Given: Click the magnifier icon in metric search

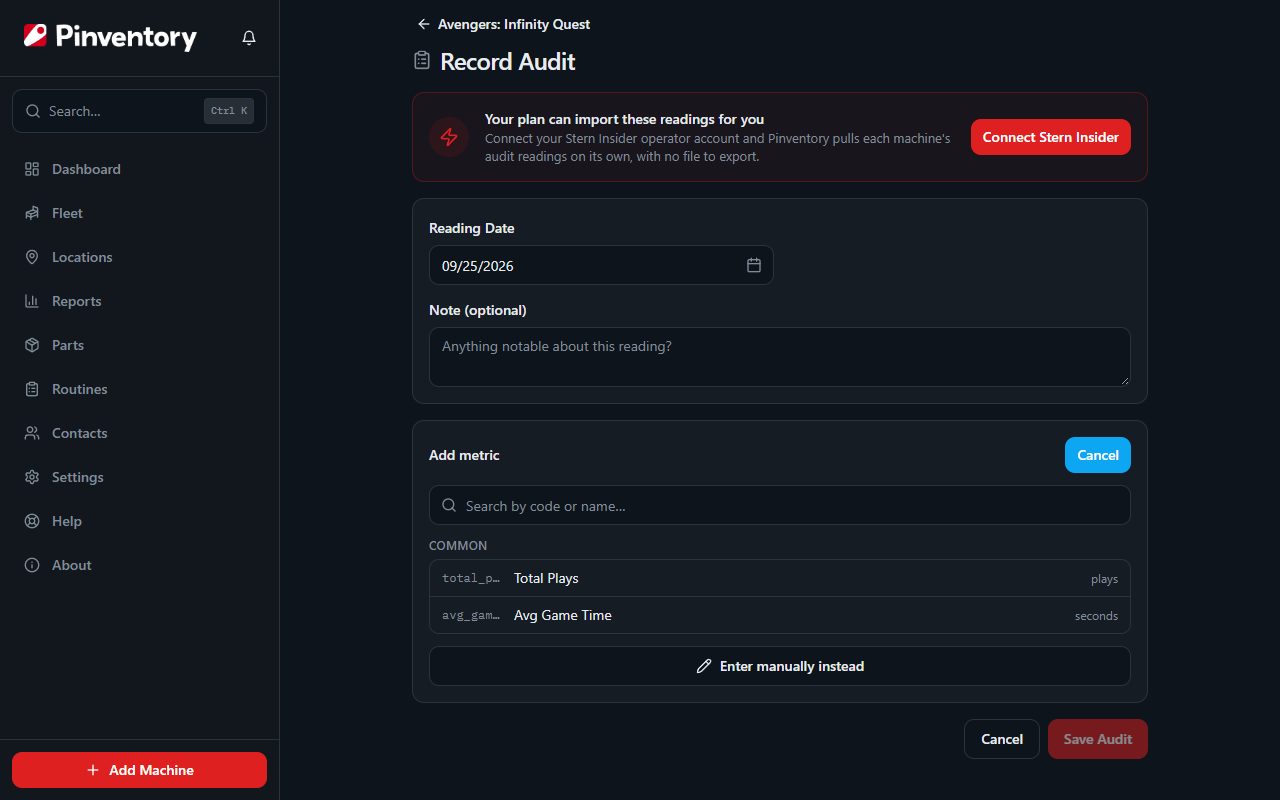Looking at the screenshot, I should tap(449, 506).
